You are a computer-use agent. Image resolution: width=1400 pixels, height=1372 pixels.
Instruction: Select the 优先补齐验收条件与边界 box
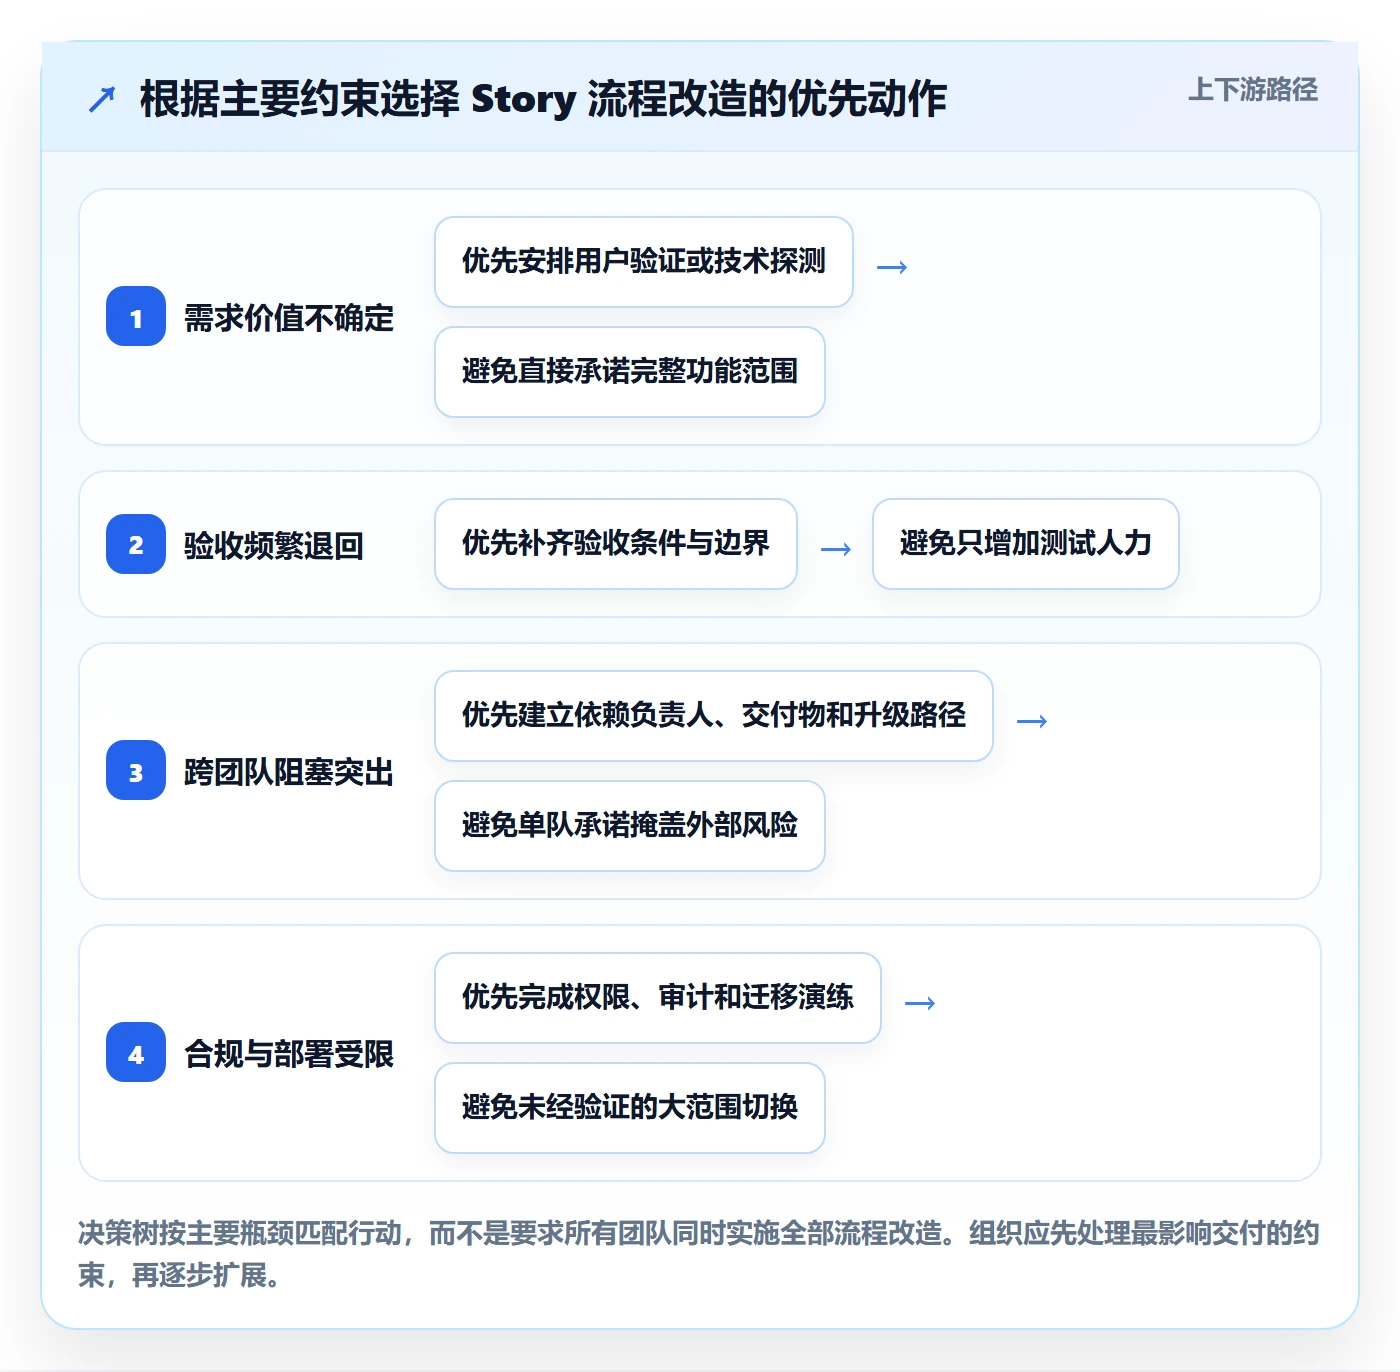pyautogui.click(x=616, y=544)
